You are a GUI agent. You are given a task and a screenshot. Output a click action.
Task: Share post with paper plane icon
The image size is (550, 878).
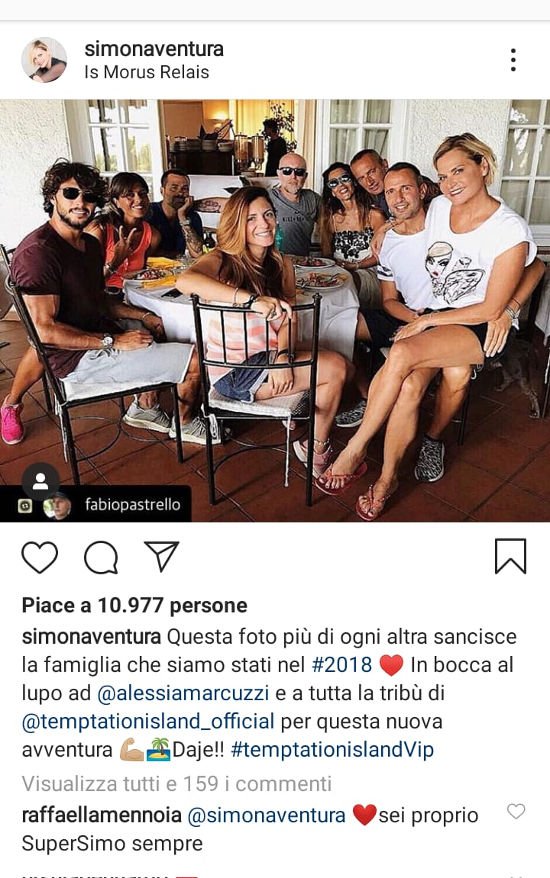click(161, 555)
